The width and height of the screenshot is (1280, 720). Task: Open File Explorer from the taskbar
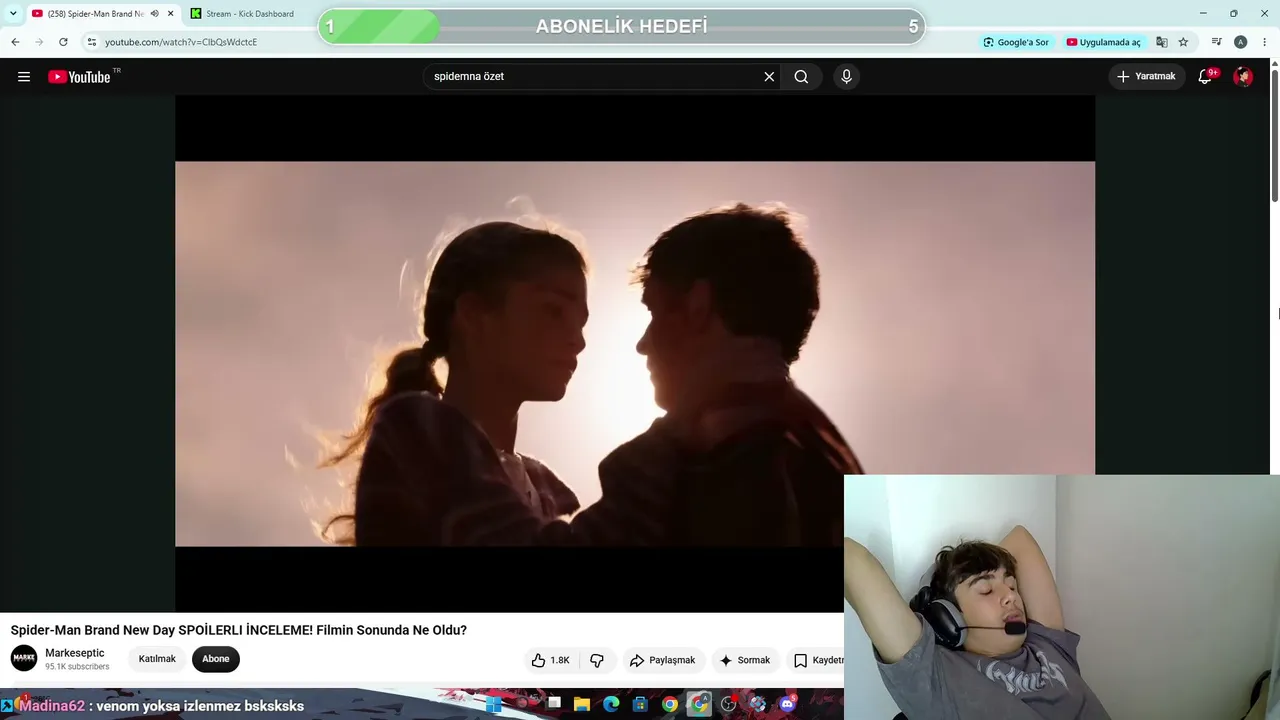[x=581, y=704]
